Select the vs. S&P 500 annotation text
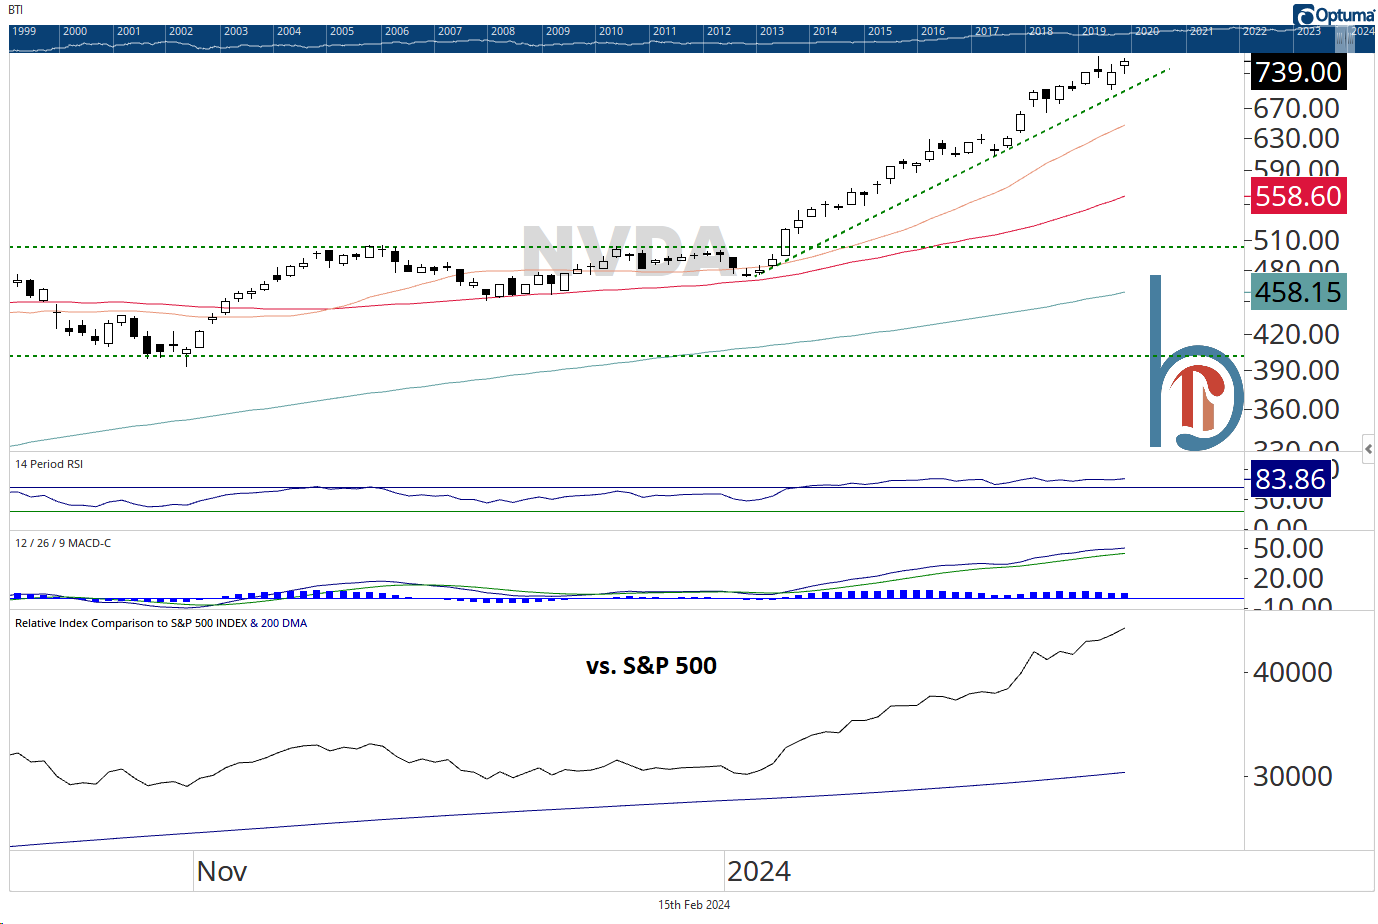 coord(651,666)
